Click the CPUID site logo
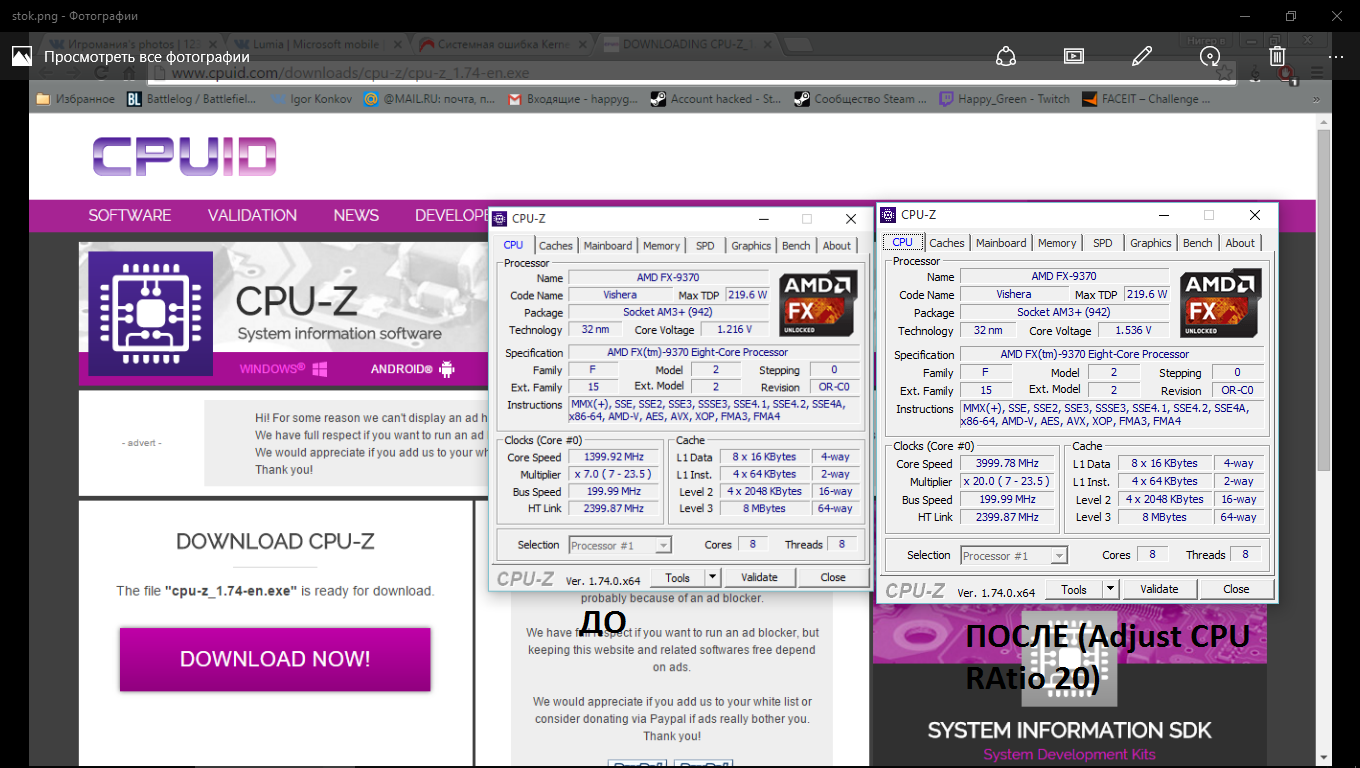Viewport: 1360px width, 768px height. [x=184, y=157]
